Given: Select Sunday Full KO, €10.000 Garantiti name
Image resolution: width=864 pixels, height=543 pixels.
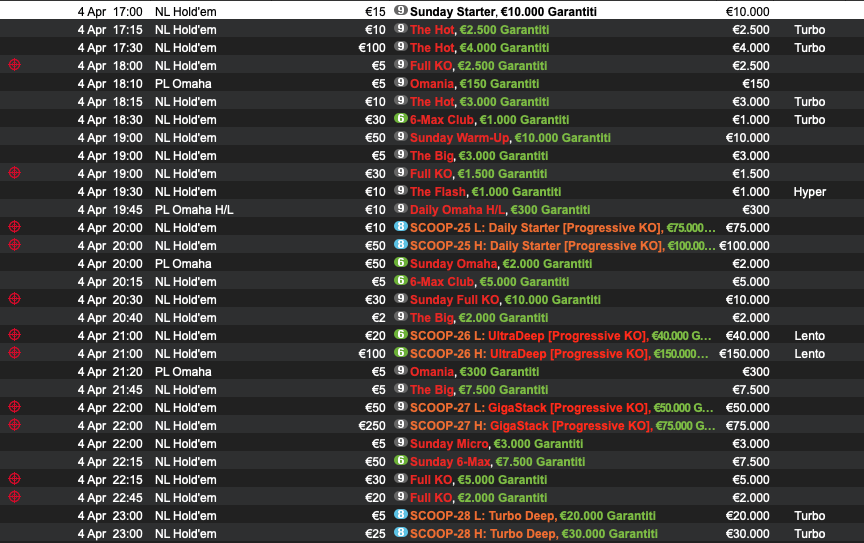Looking at the screenshot, I should [x=505, y=300].
